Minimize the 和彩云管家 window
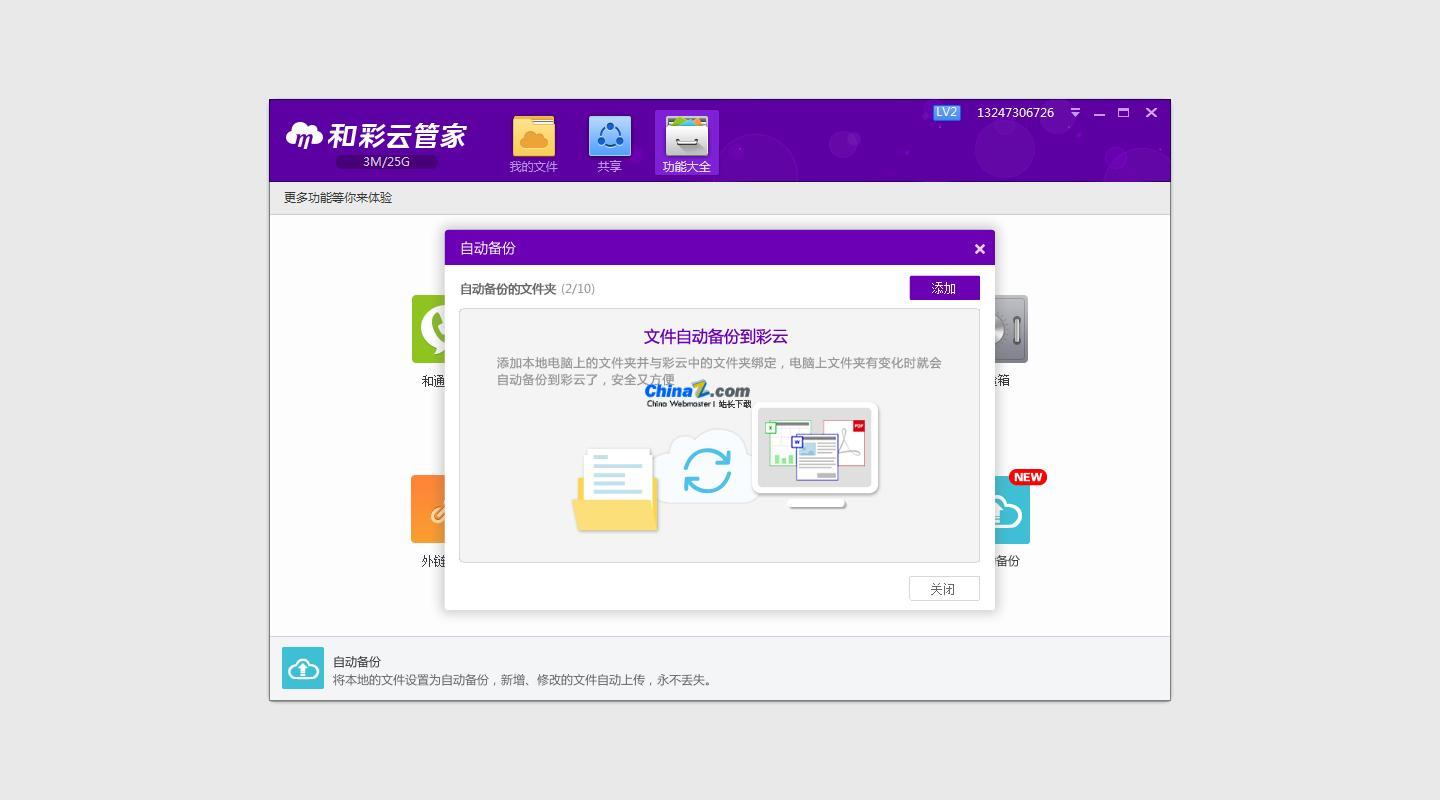The image size is (1440, 800). (x=1099, y=113)
